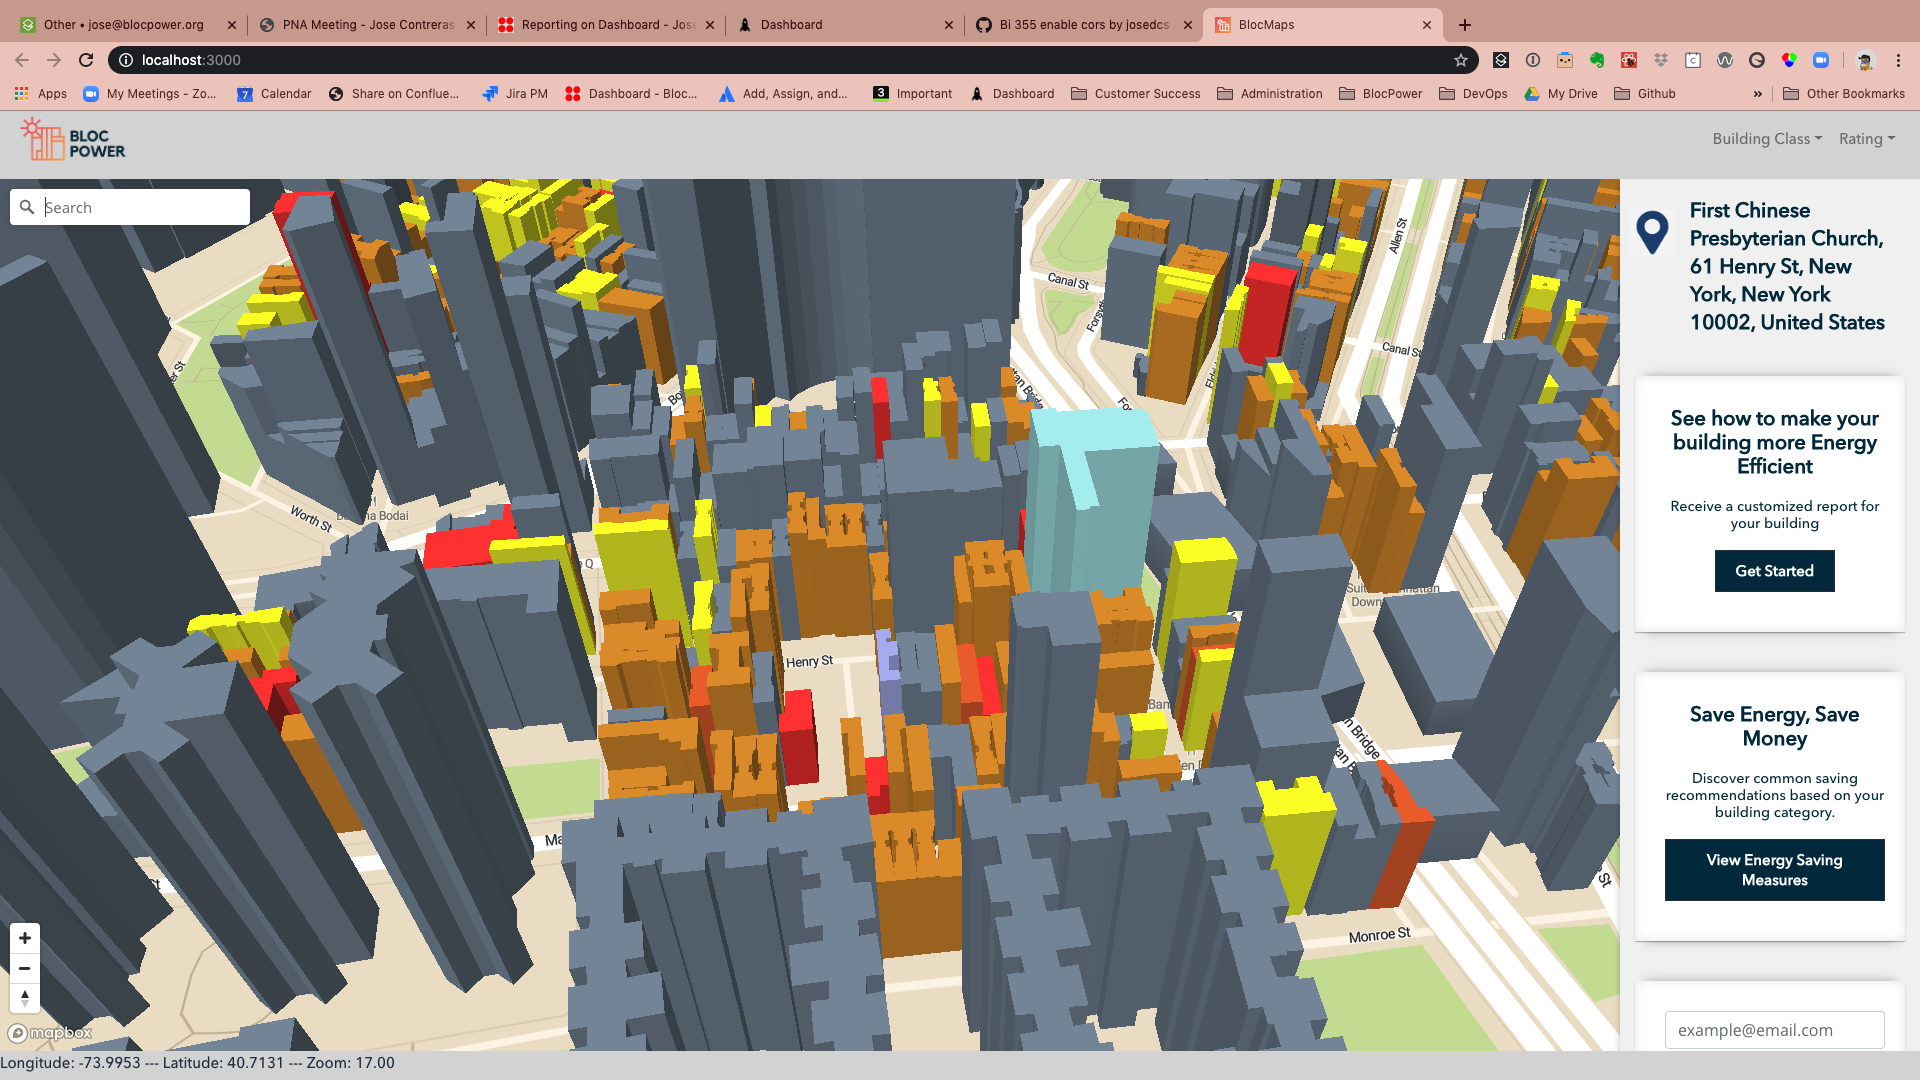Click View Energy Saving Measures button
Screen dimensions: 1920x1080
[1774, 870]
